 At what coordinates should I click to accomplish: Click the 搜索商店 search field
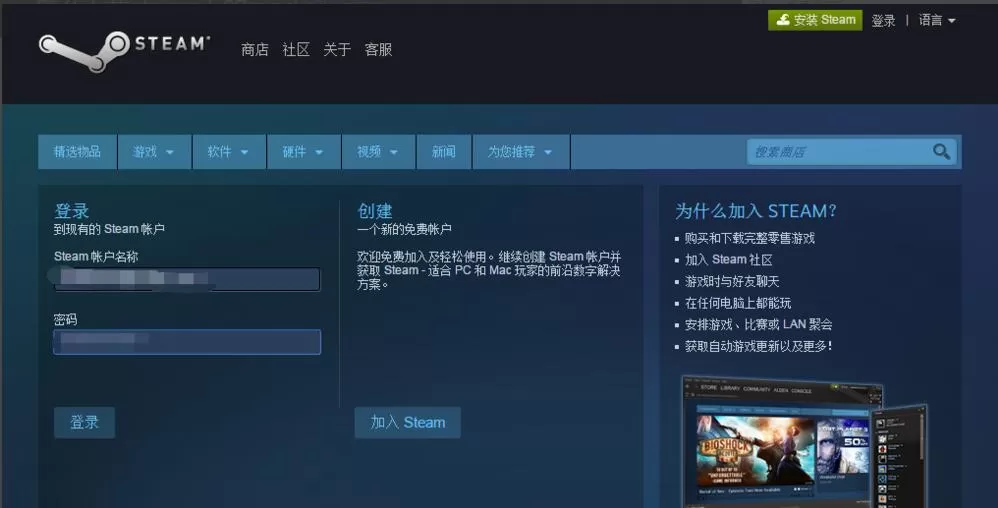[852, 152]
